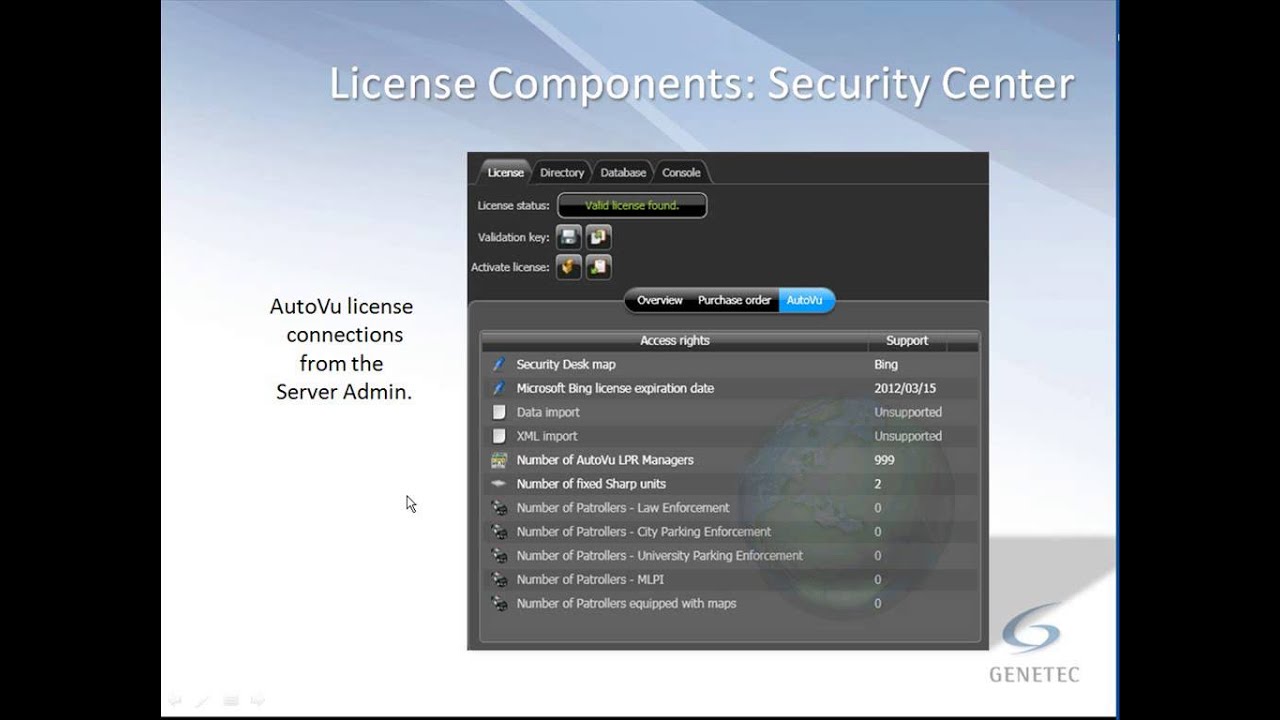Click the 'License status:' label

(x=513, y=206)
